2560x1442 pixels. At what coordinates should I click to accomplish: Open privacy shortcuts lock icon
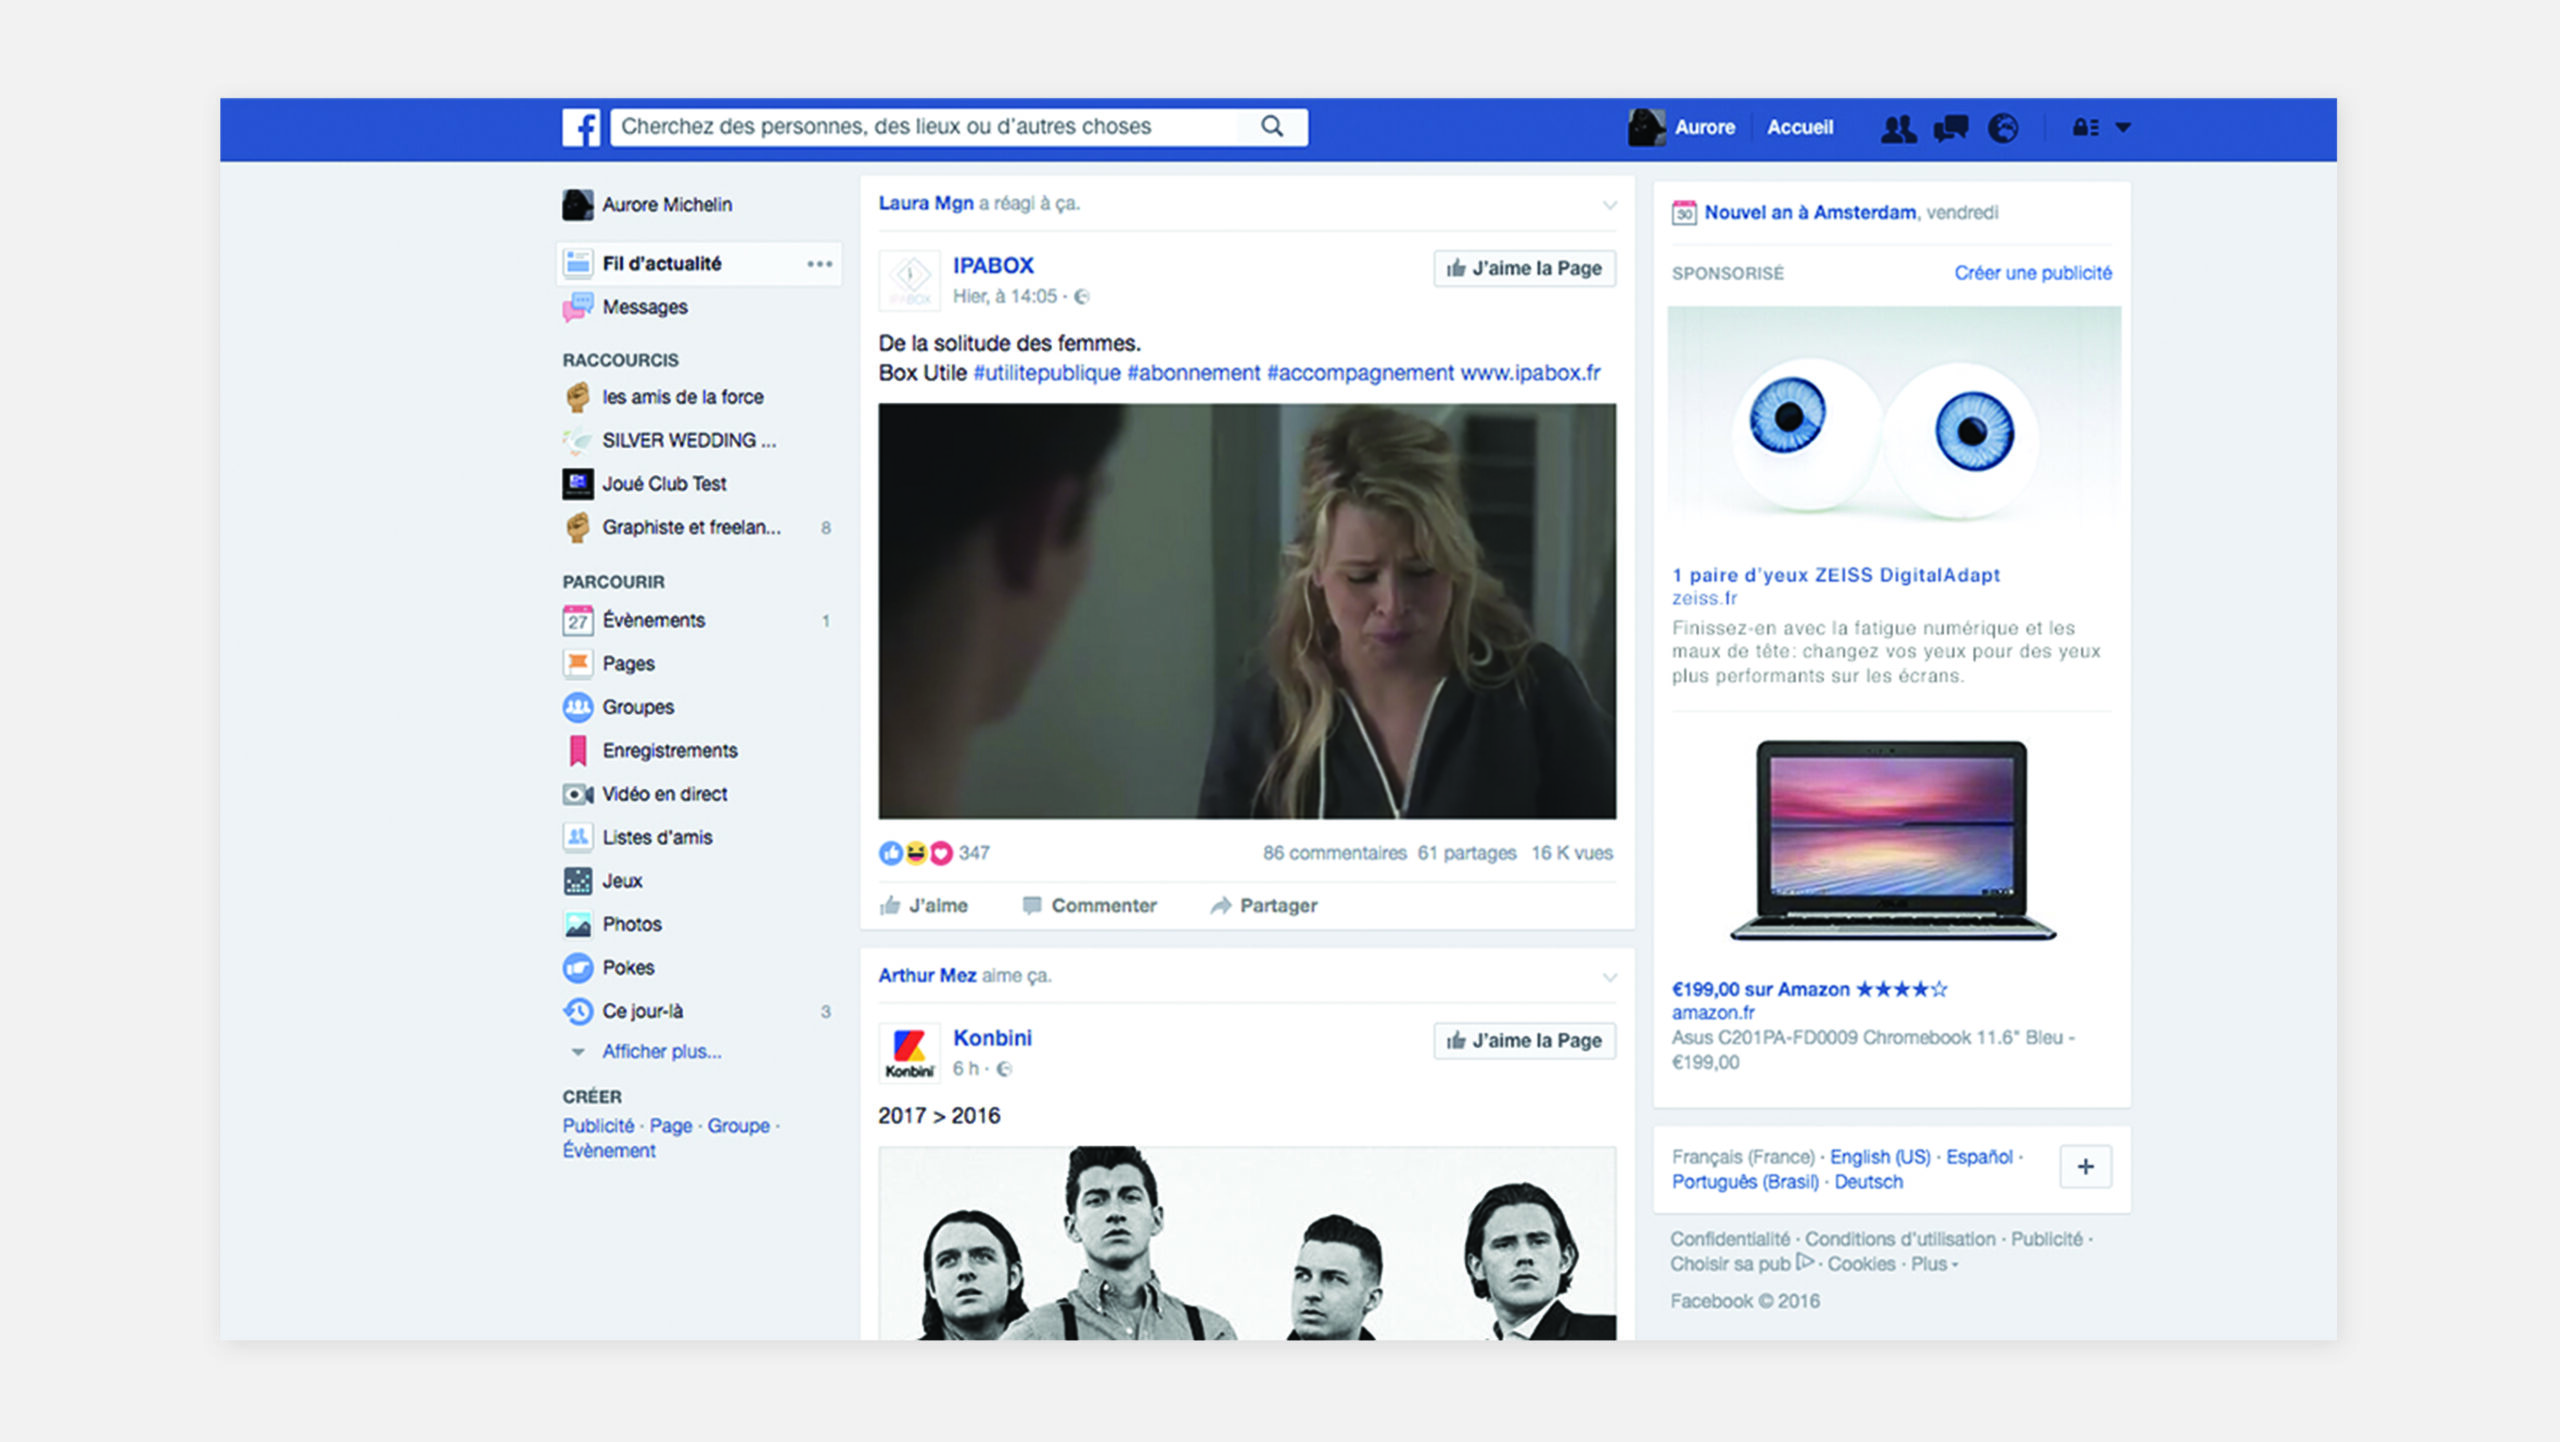coord(2085,128)
